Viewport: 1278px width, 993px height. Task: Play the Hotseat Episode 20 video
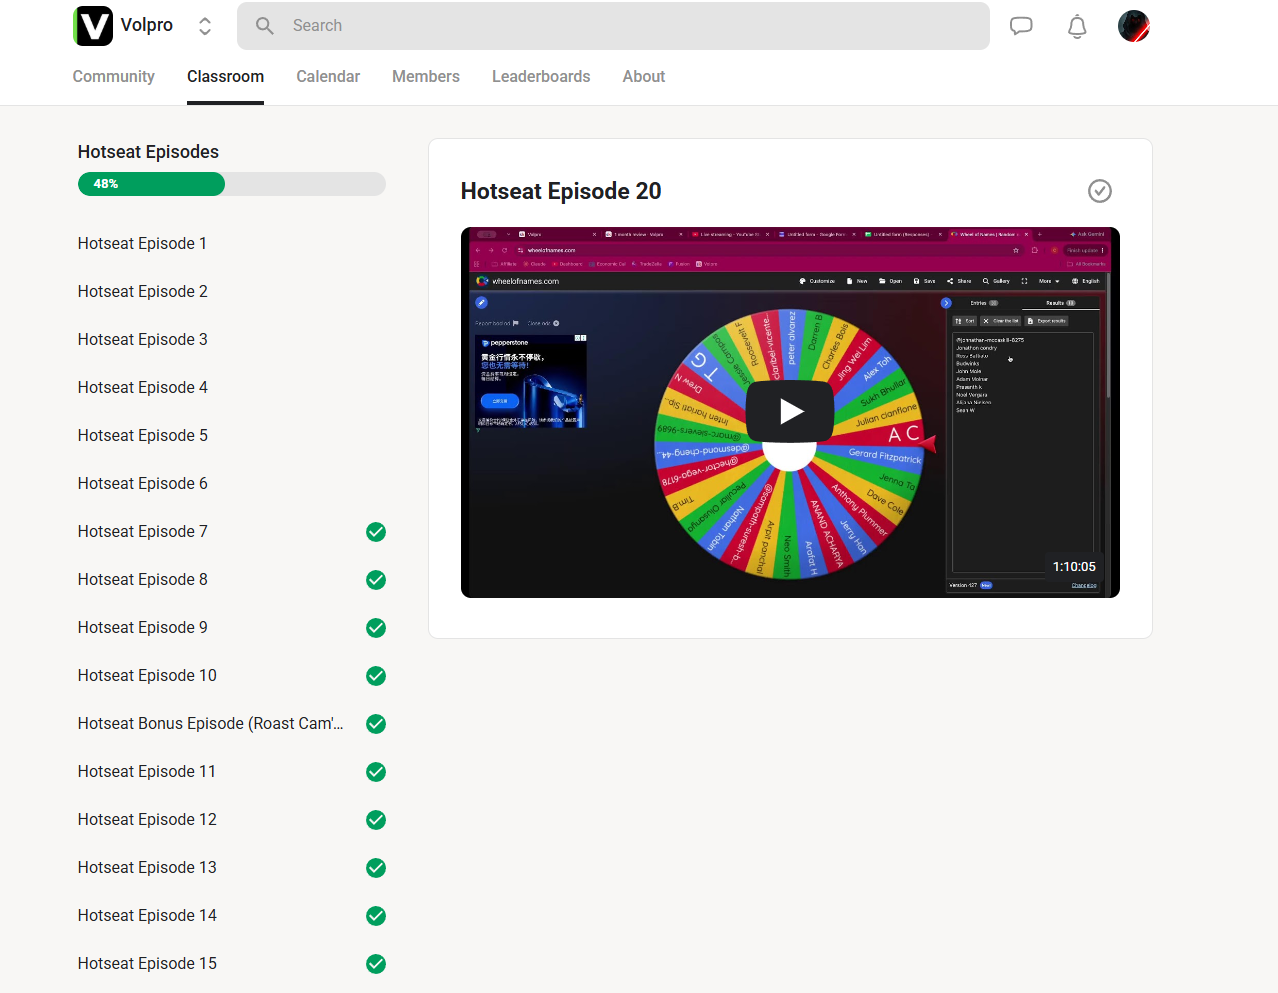click(x=790, y=411)
